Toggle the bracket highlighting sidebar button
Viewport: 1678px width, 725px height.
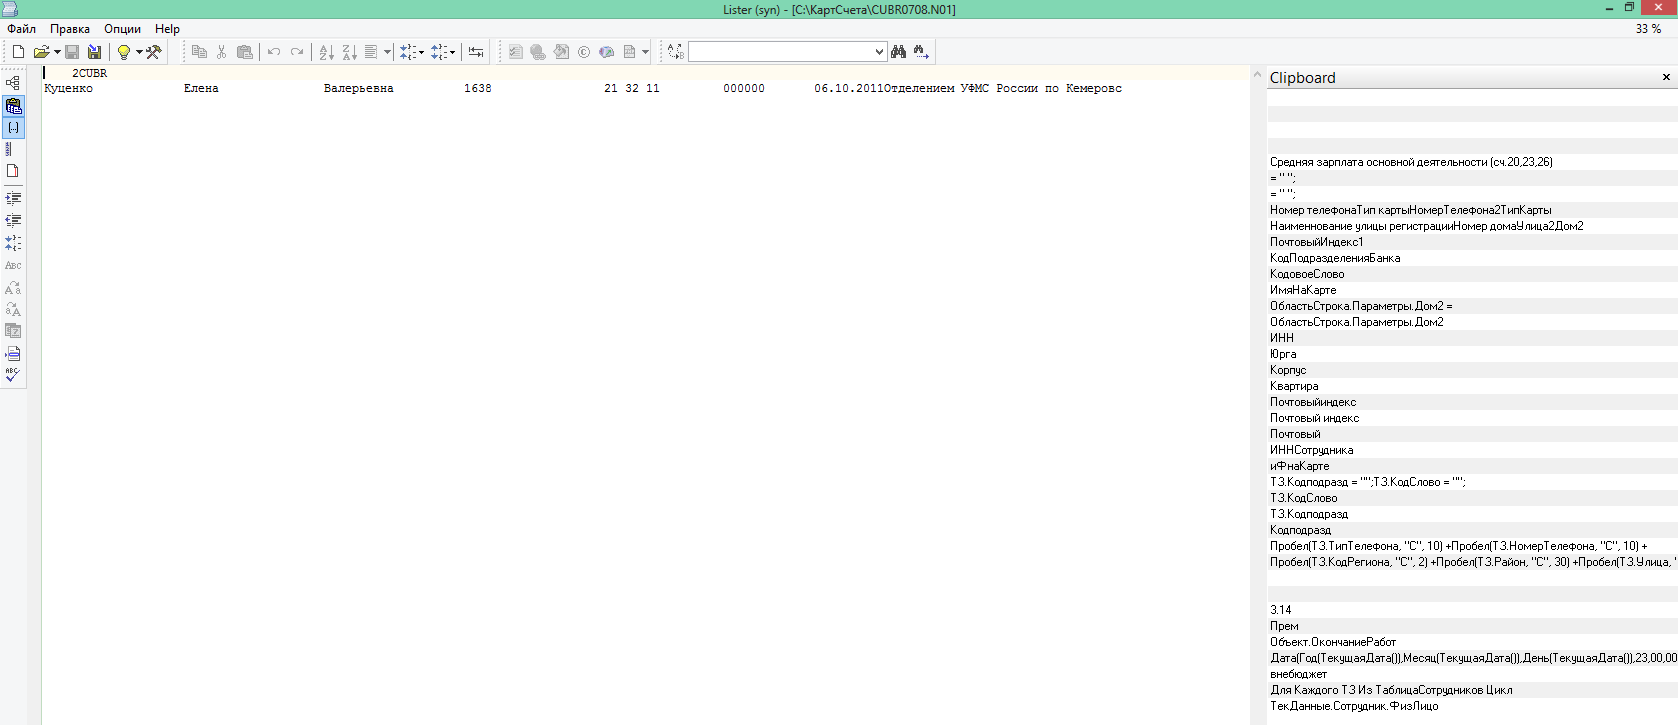pyautogui.click(x=13, y=127)
